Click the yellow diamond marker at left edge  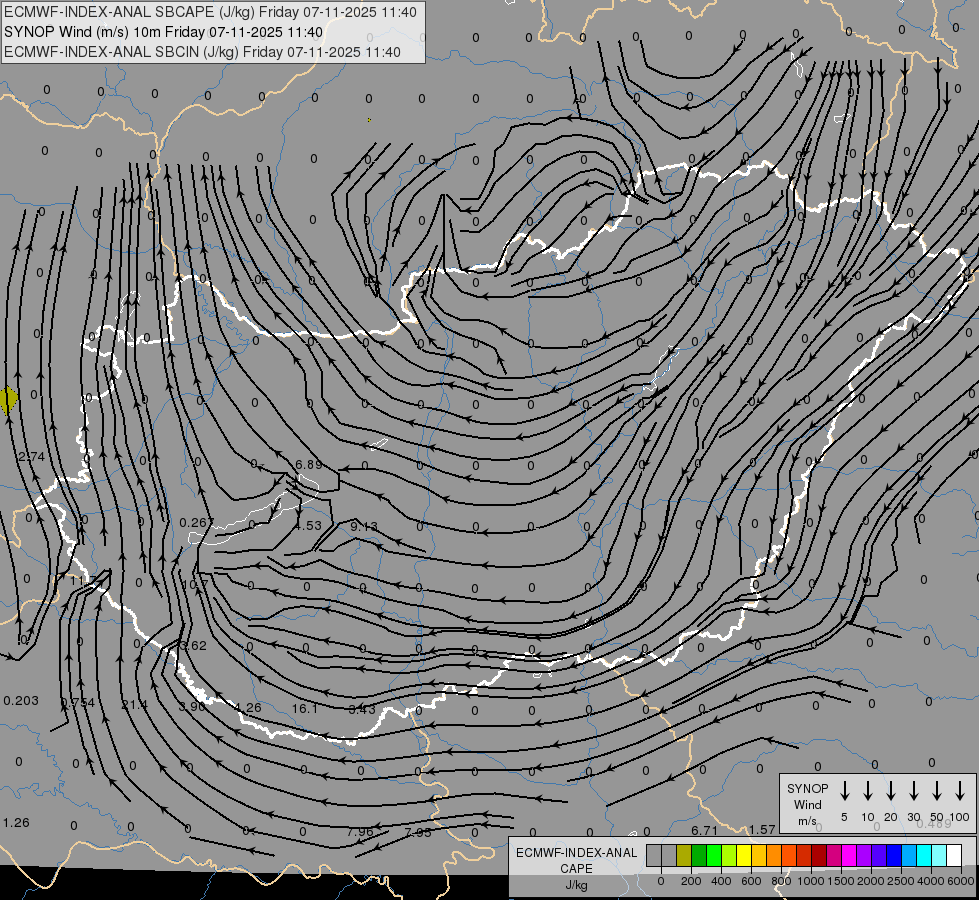click(x=8, y=400)
